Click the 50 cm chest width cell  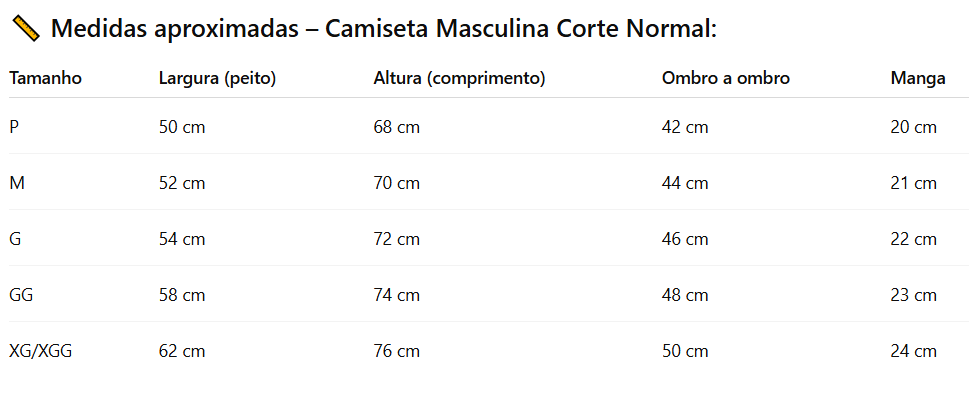coord(182,127)
